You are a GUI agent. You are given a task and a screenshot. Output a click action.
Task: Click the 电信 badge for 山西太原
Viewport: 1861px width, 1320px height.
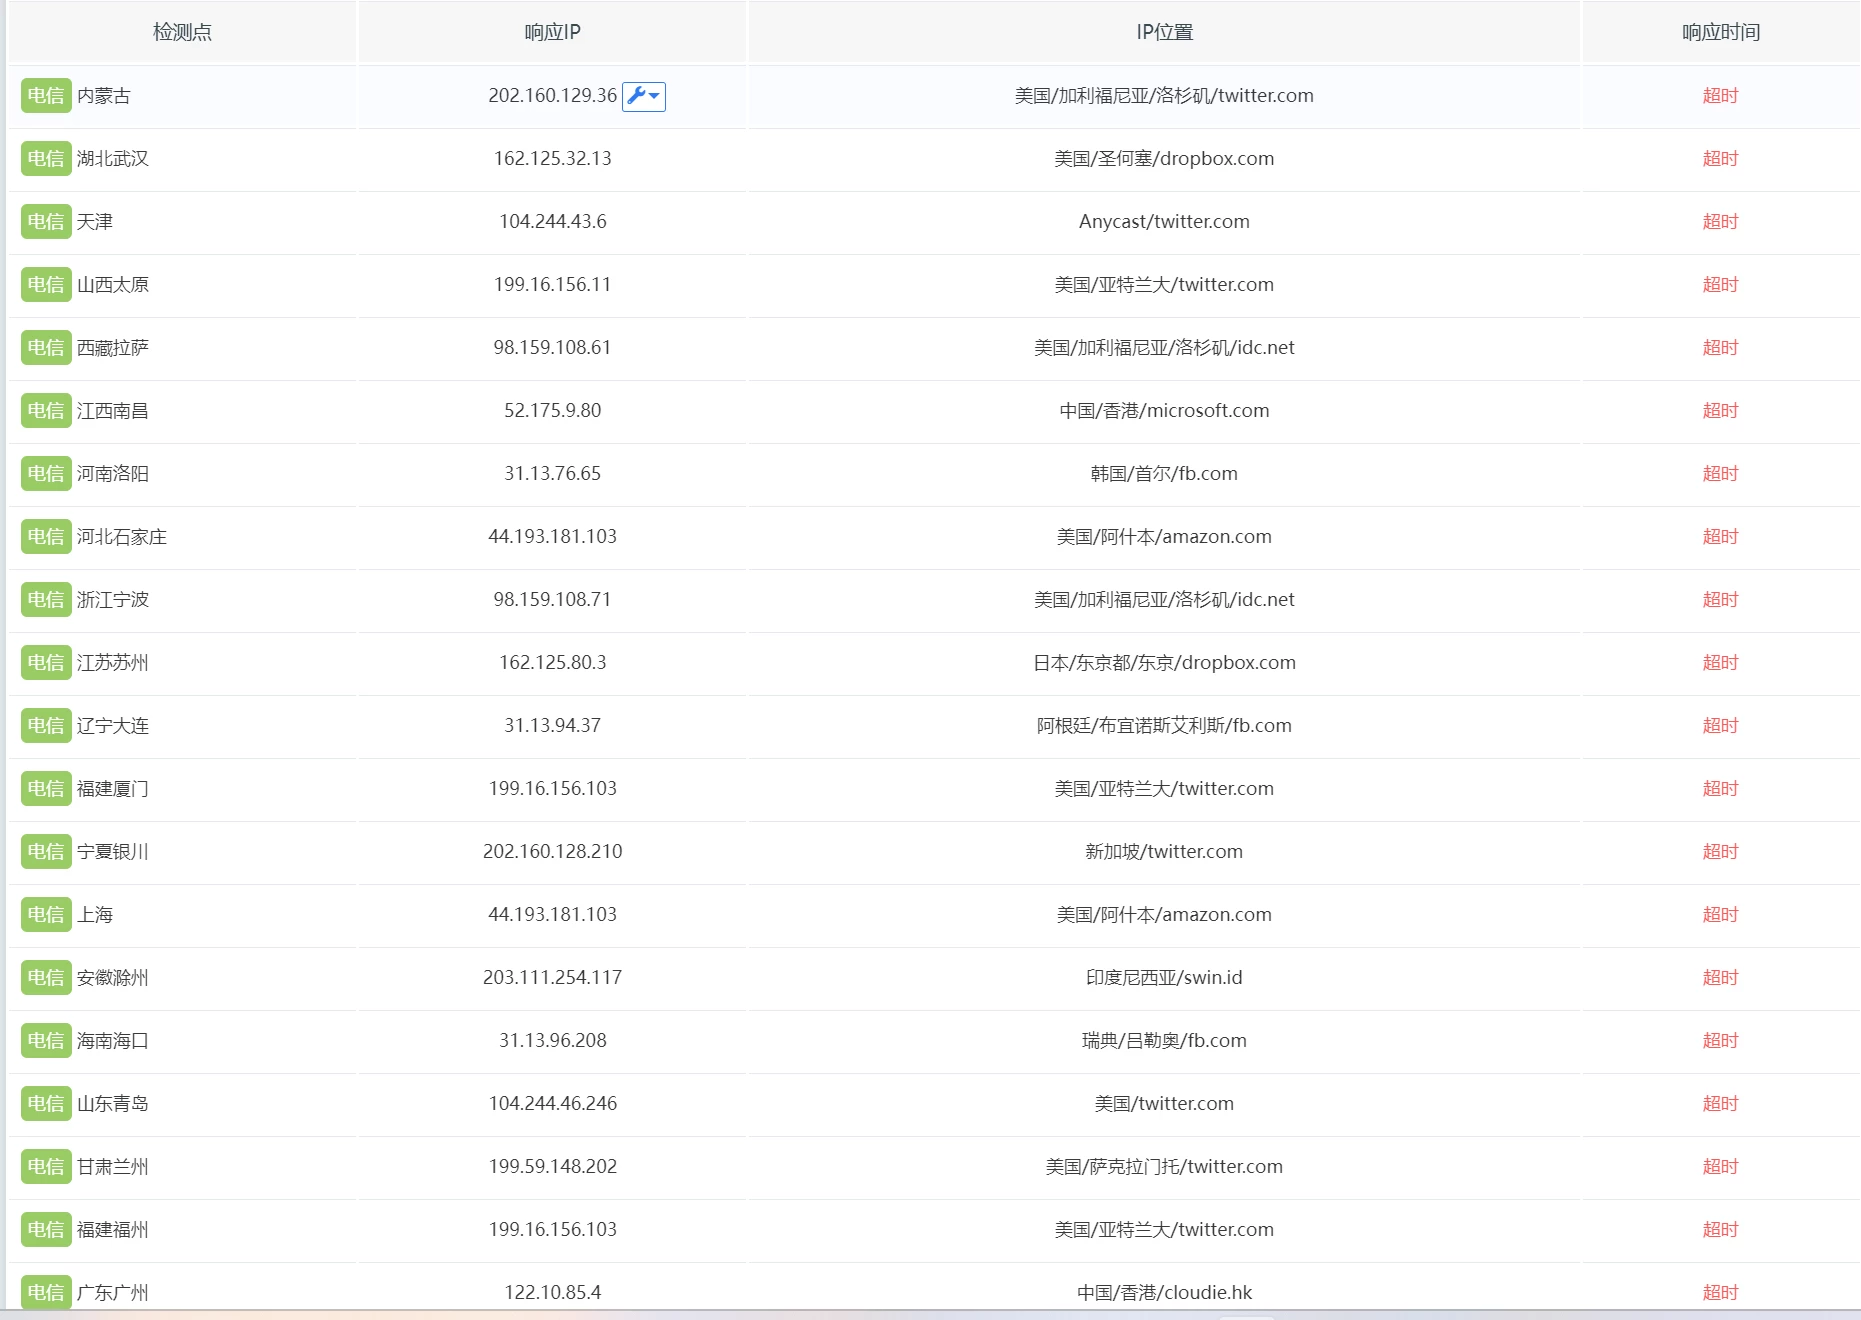tap(46, 285)
